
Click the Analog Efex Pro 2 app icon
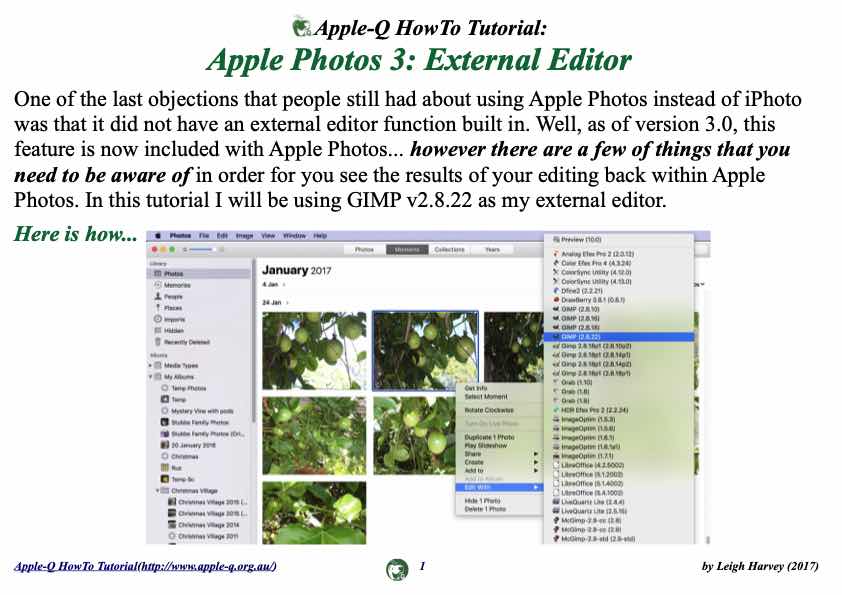click(556, 253)
